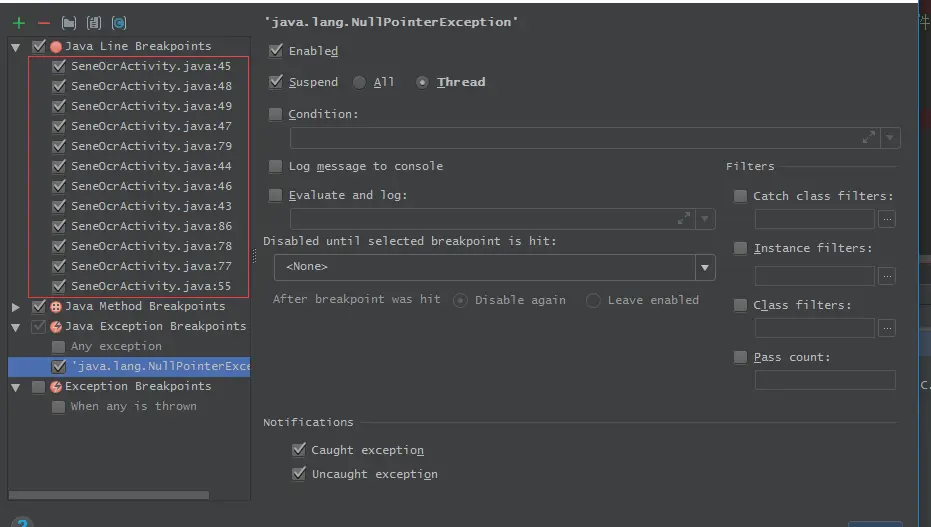The image size is (931, 527).
Task: Click the browse button beside Instance filters
Action: click(887, 276)
